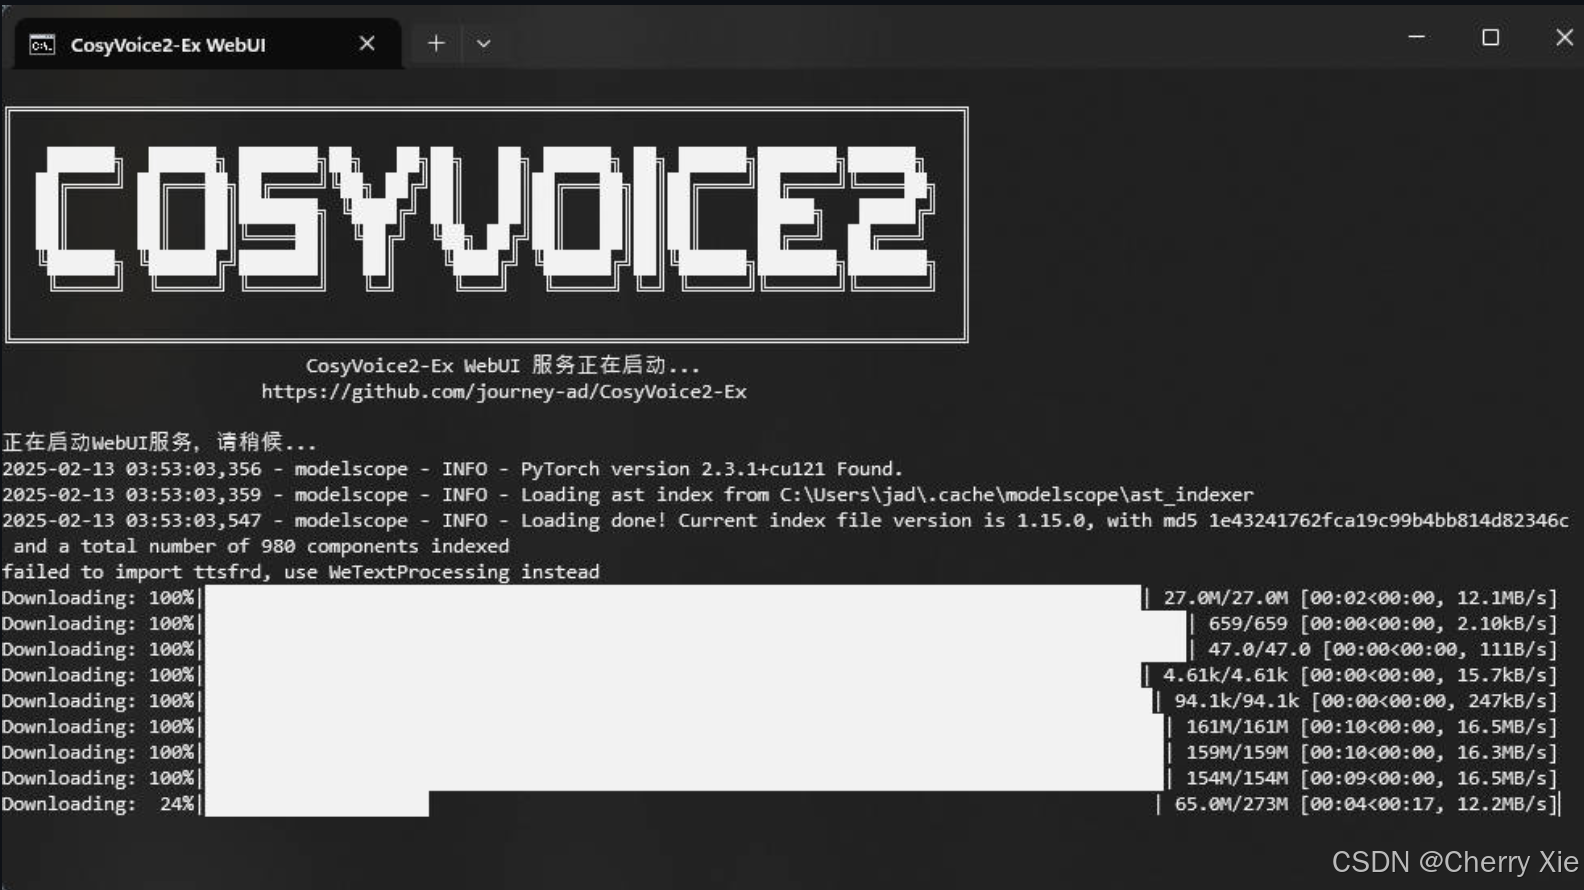Click the '65.0M/273M' download stats

[x=1366, y=804]
